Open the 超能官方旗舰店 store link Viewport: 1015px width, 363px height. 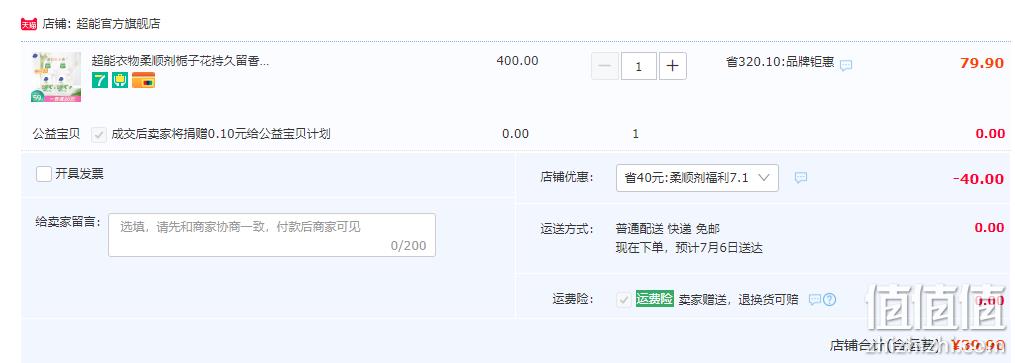tap(118, 25)
